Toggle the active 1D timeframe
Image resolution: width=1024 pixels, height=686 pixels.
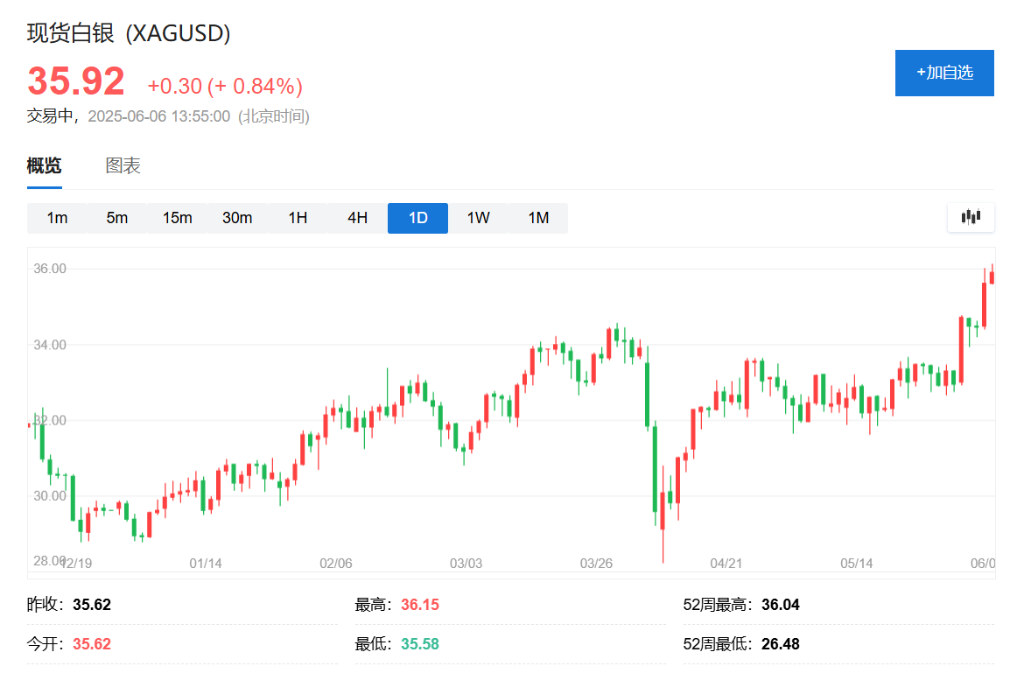pos(417,217)
